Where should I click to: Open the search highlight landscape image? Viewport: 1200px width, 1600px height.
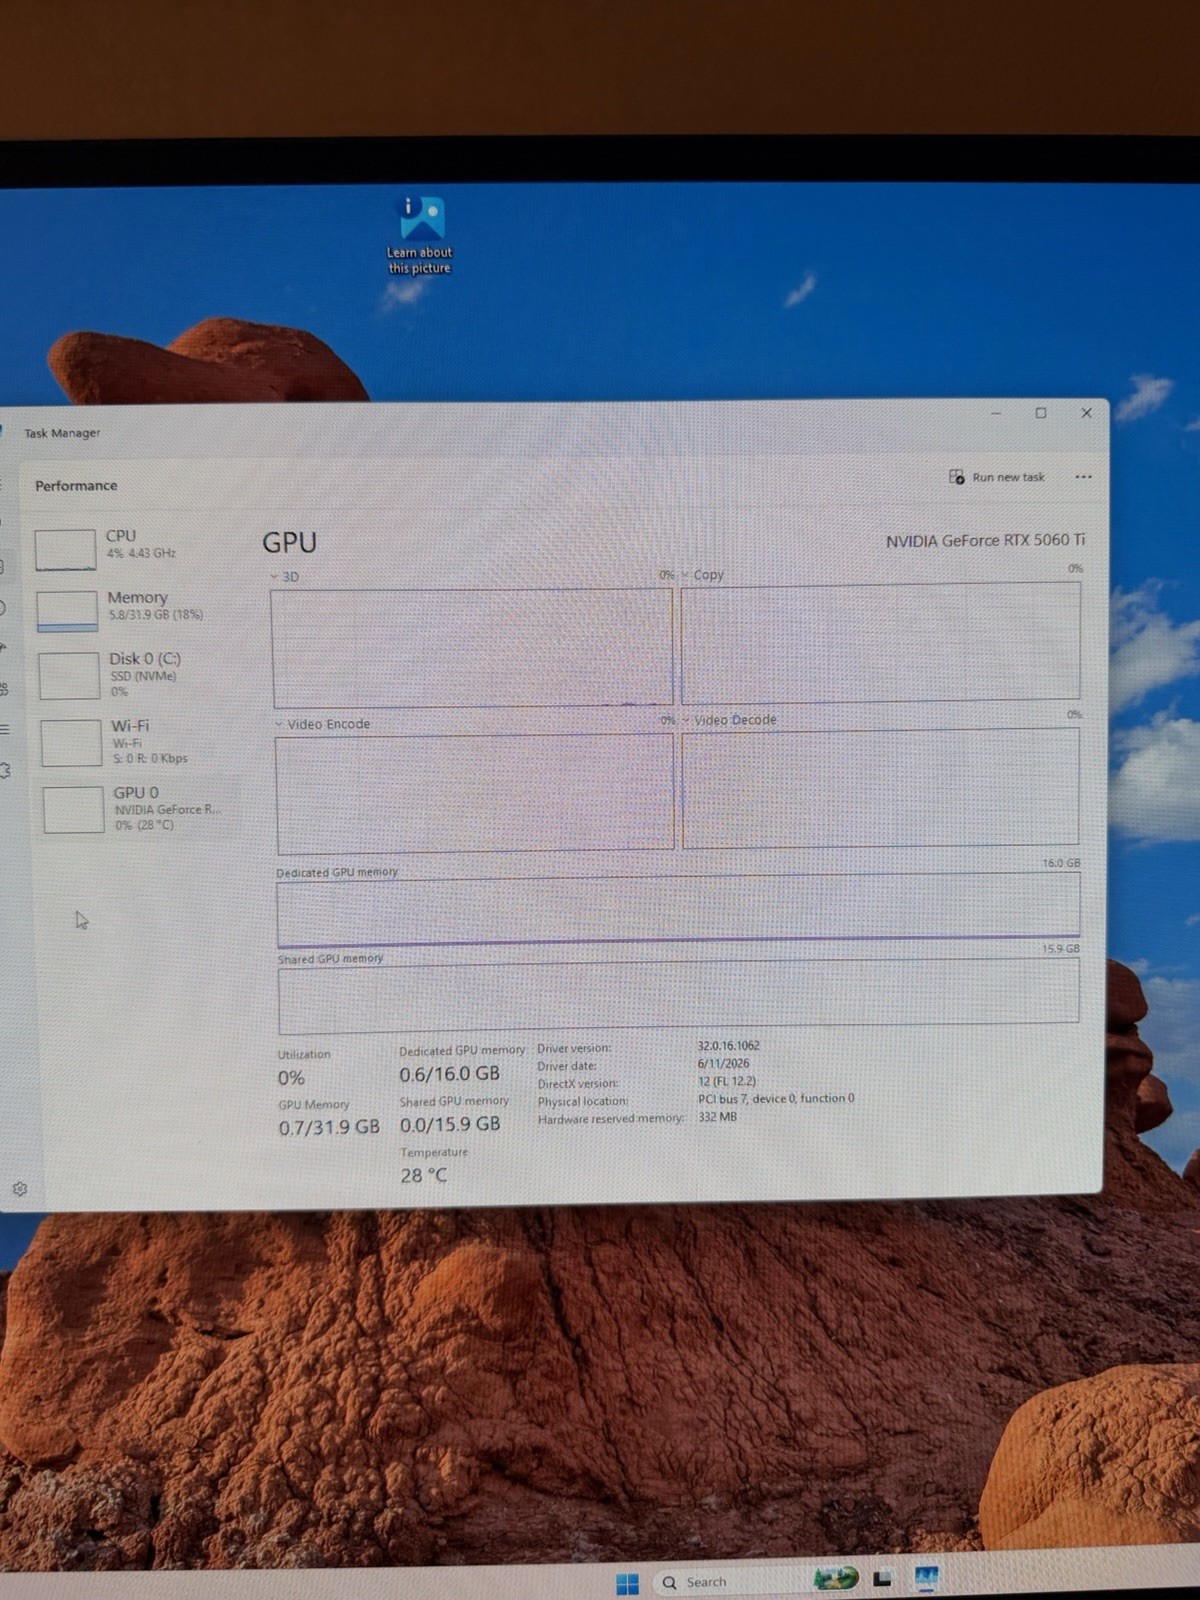[835, 1579]
